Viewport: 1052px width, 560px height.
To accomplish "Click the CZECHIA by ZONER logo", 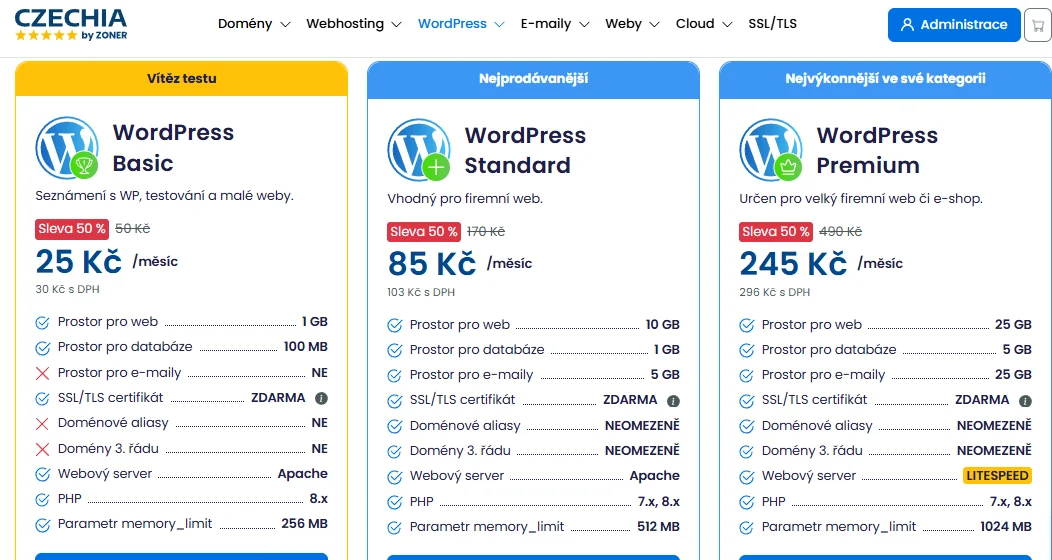I will (70, 25).
